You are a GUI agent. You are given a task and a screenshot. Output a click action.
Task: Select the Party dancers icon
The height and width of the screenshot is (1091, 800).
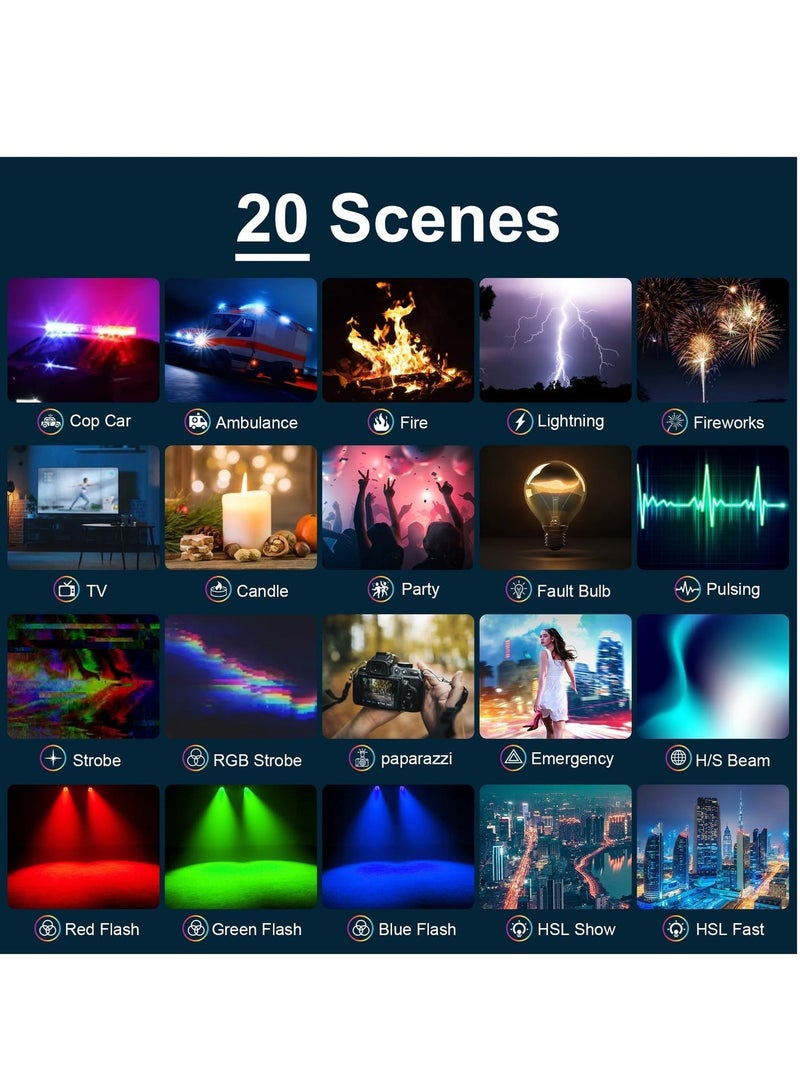point(381,590)
